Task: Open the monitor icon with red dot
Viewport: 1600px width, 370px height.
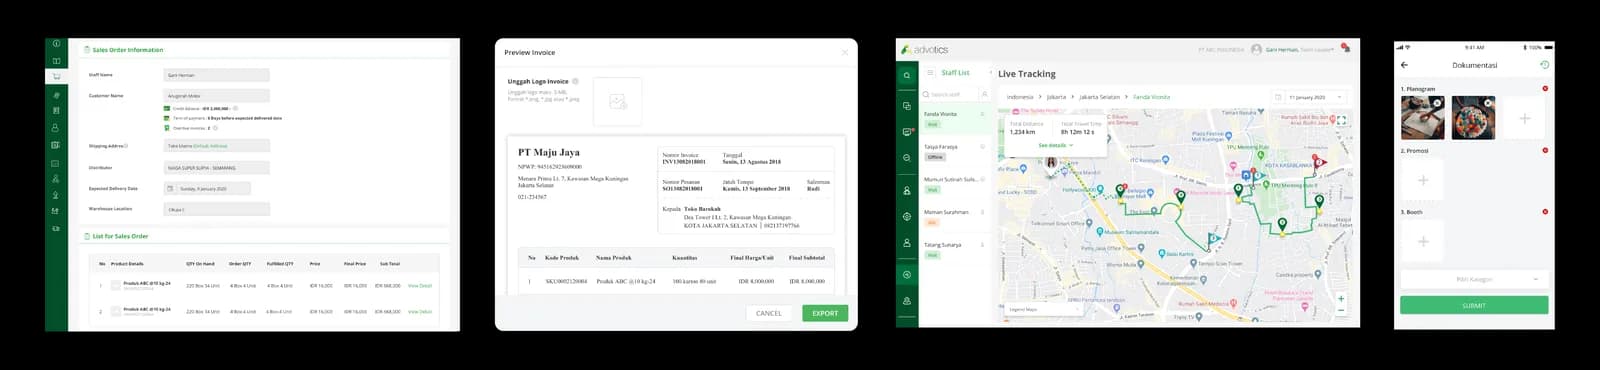Action: pos(907,132)
